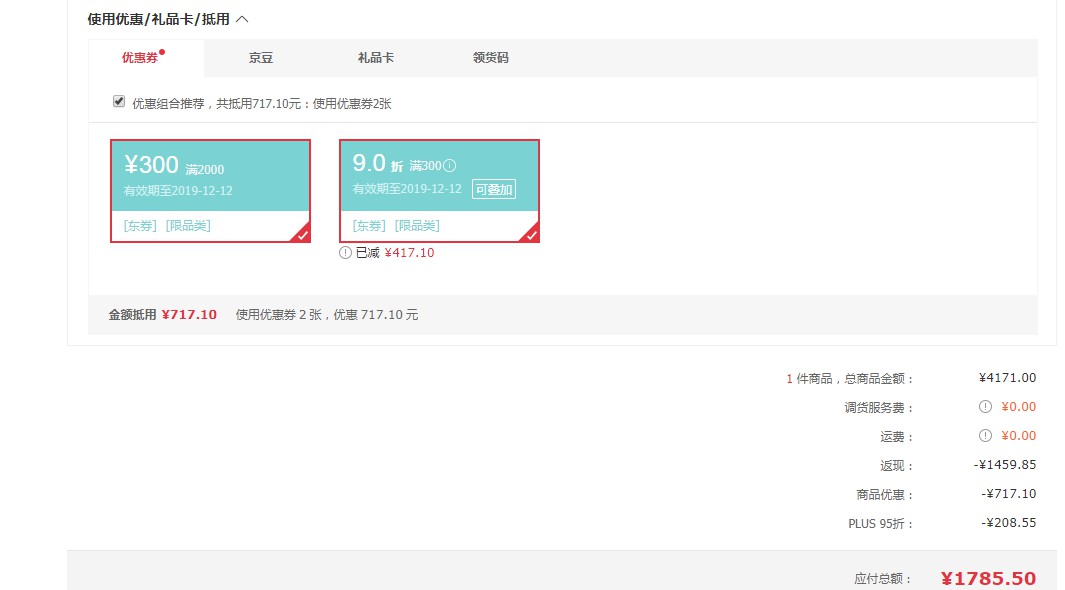Viewport: 1065px width, 590px height.
Task: Click 应付总额 ¥1785.50 total
Action: click(x=988, y=578)
